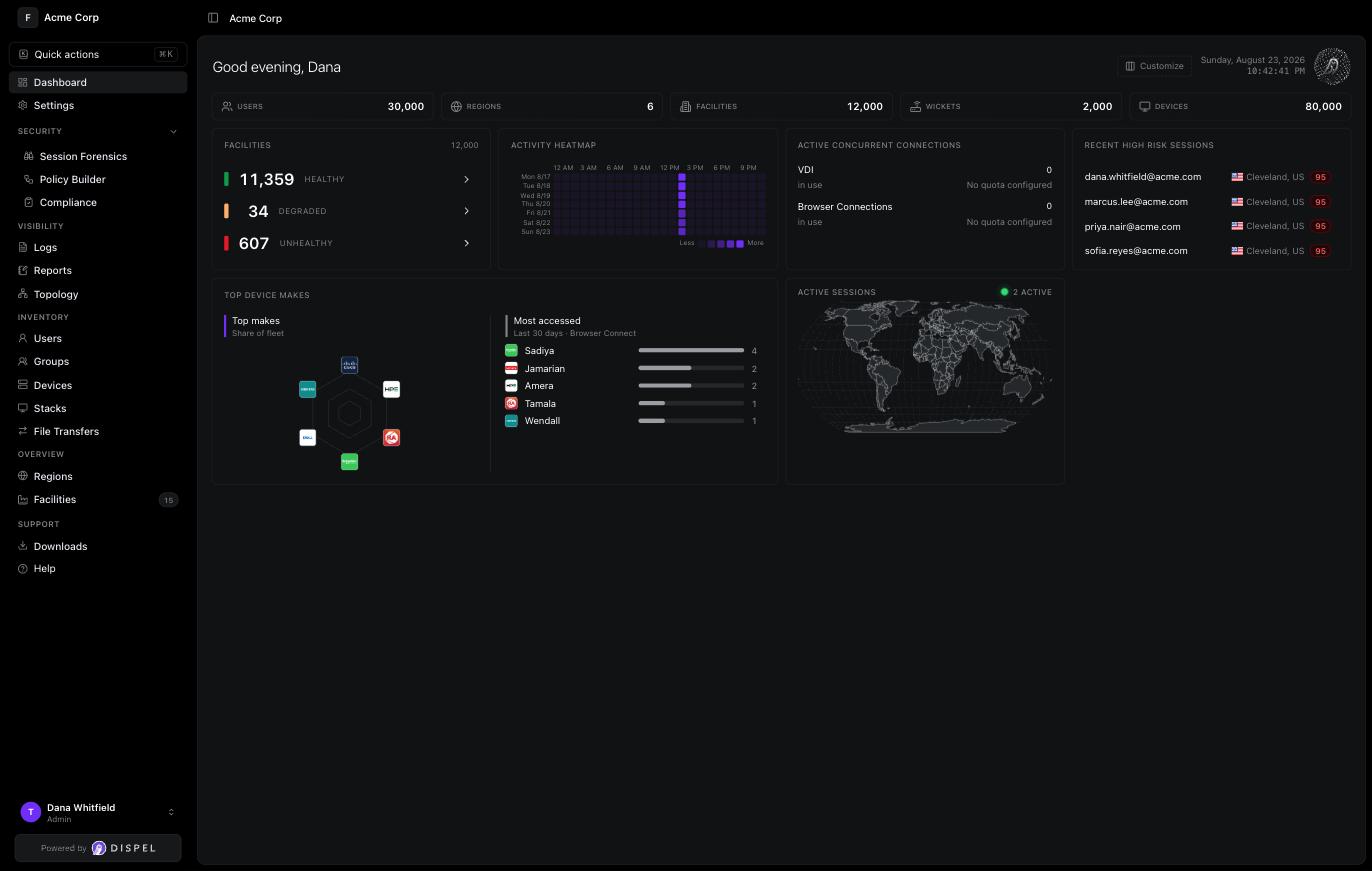Click the Tamala access bar
The width and height of the screenshot is (1372, 871).
point(691,404)
